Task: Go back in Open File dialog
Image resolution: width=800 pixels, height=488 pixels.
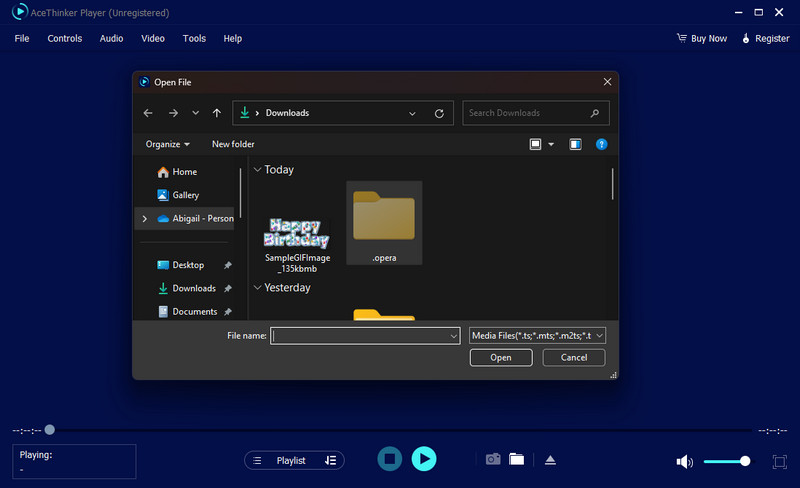Action: click(x=148, y=113)
